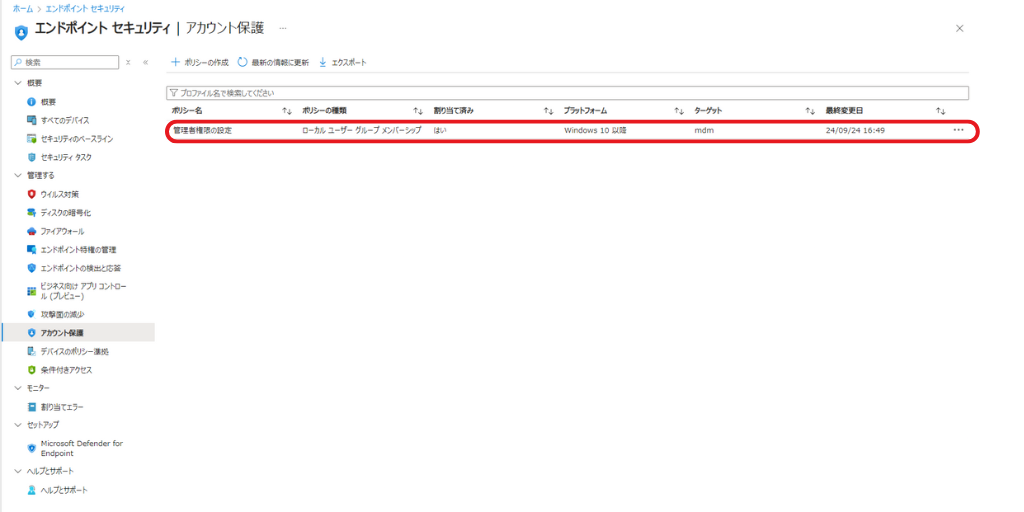Focus the sidebar 検索 field

pos(65,62)
